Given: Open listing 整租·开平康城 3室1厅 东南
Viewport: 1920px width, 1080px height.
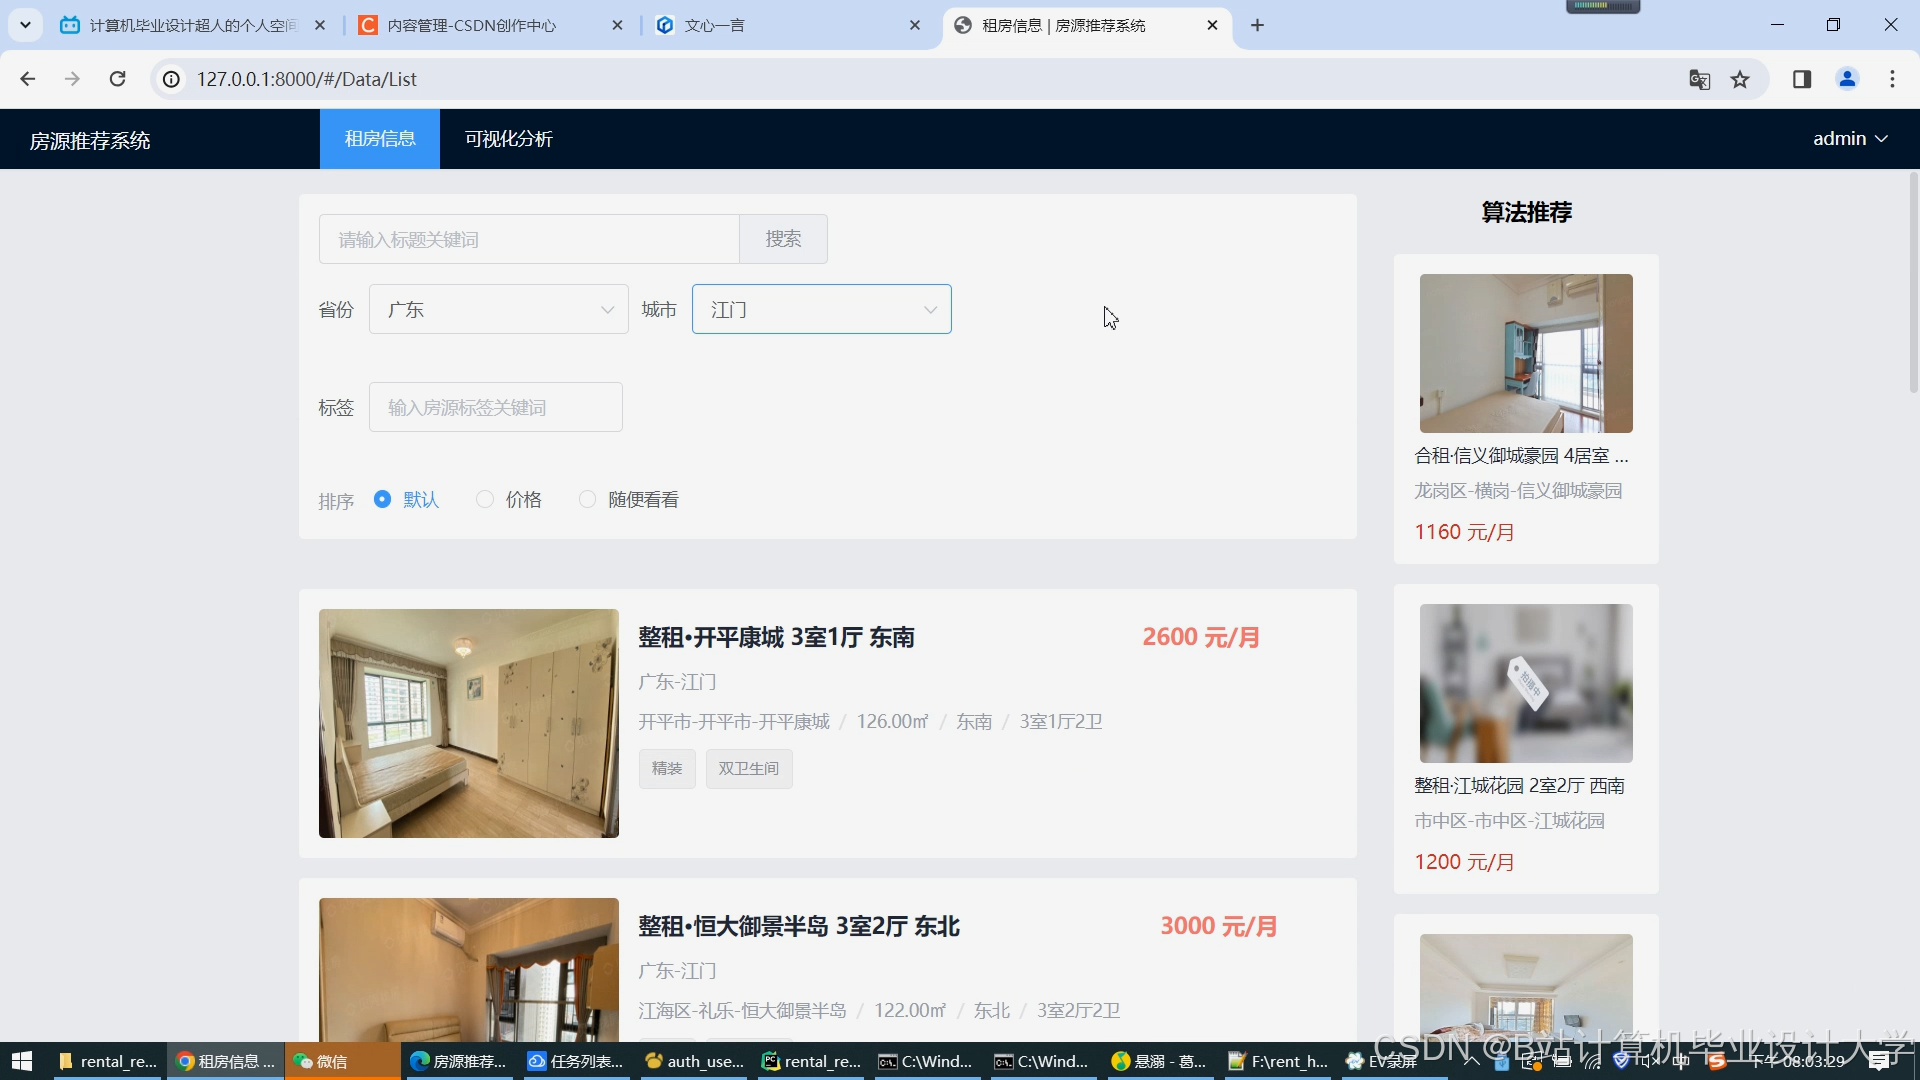Looking at the screenshot, I should click(x=776, y=637).
